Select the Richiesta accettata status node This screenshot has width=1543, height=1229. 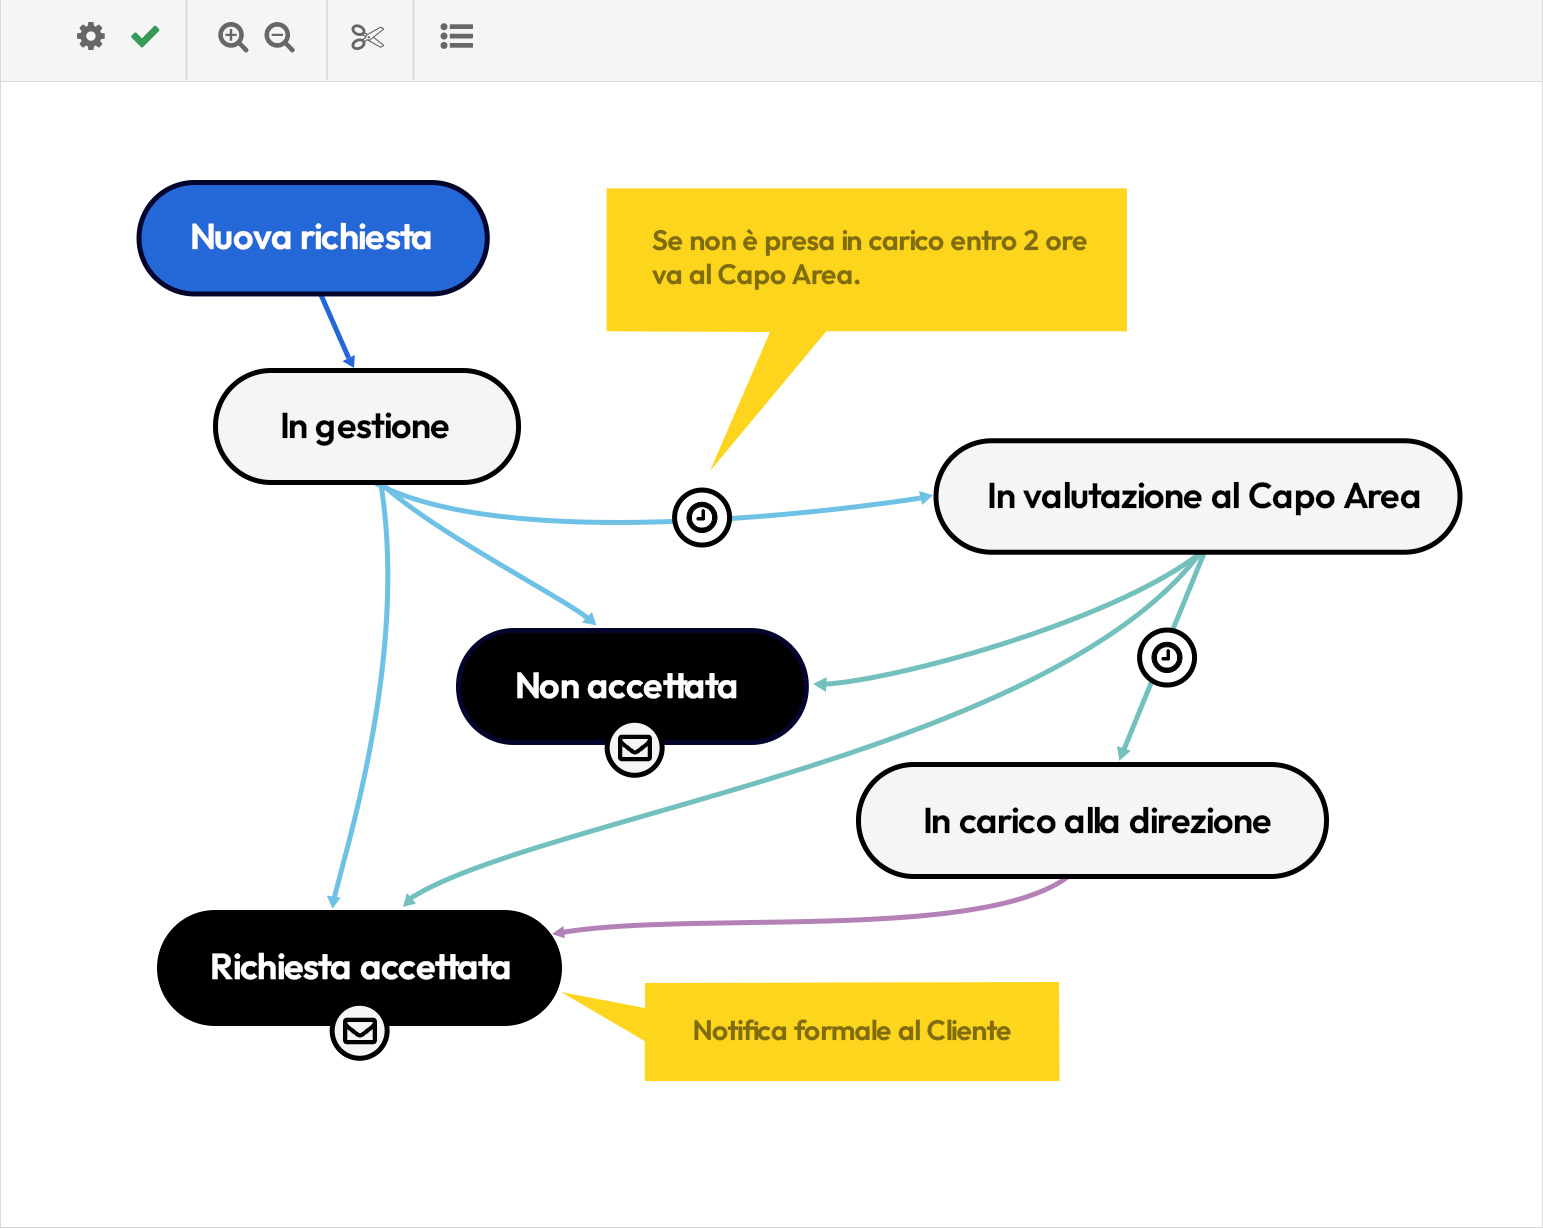[358, 967]
